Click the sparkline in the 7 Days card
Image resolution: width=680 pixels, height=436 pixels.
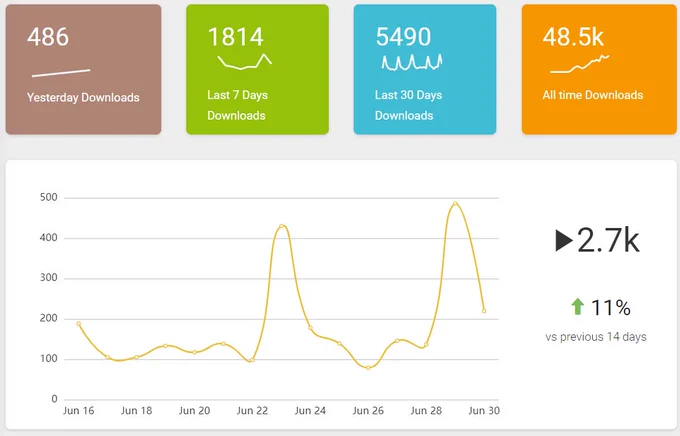click(x=245, y=62)
